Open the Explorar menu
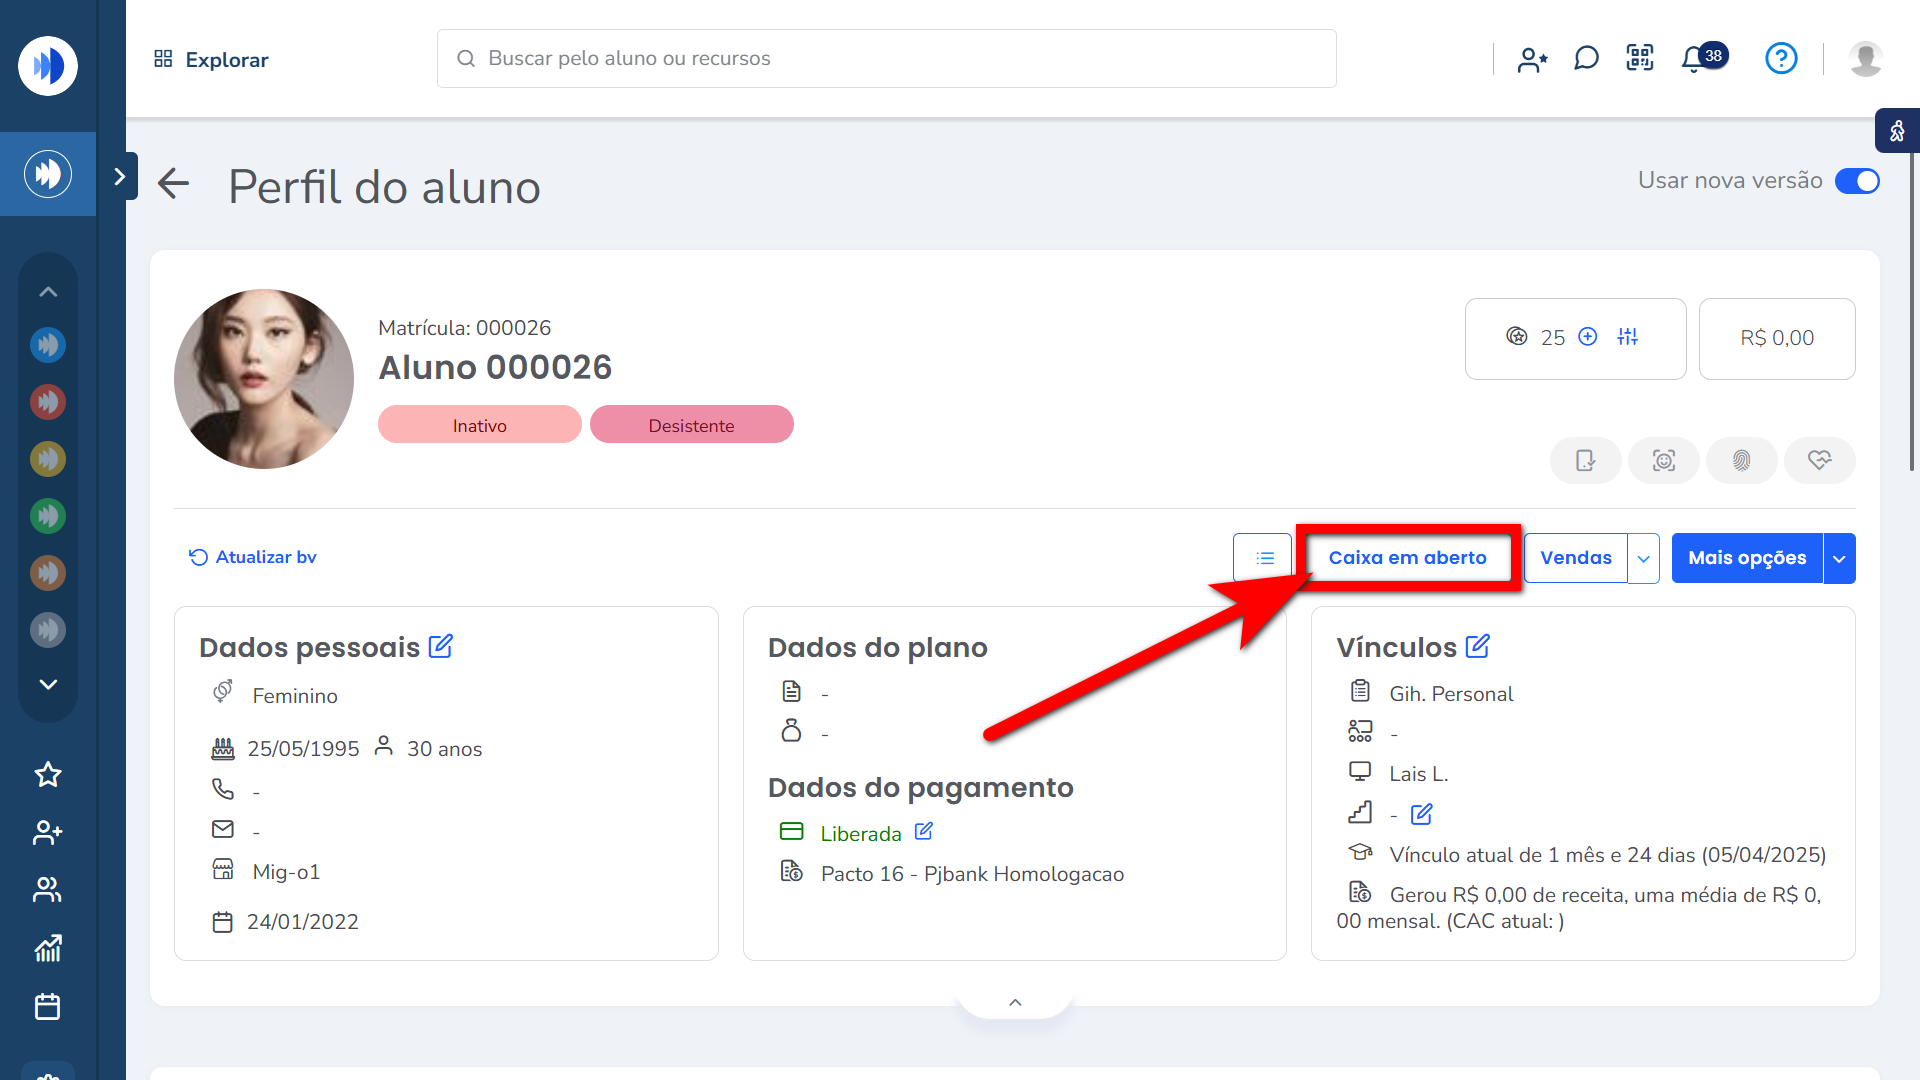The image size is (1920, 1080). click(x=211, y=59)
